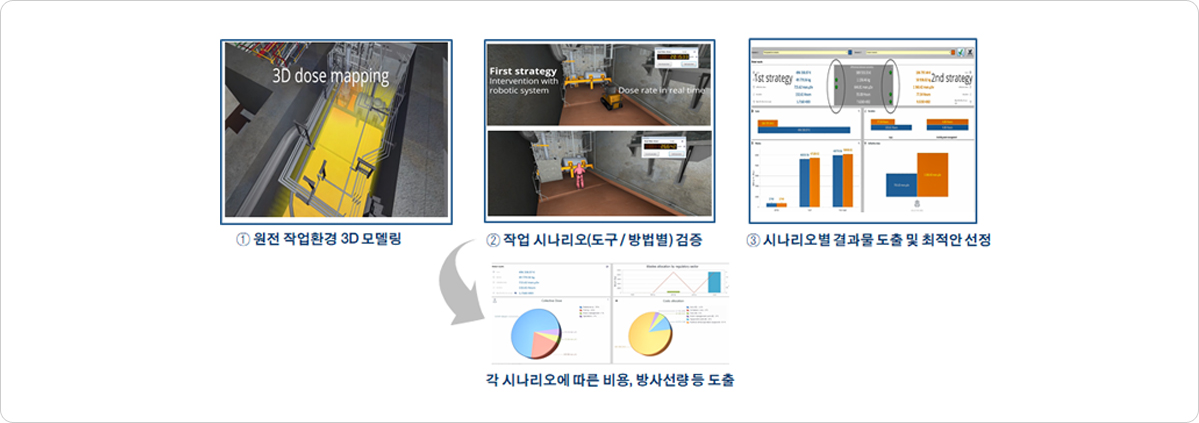Click the orange swatch beside second yellow field
Image resolution: width=1199 pixels, height=423 pixels.
(x=953, y=52)
